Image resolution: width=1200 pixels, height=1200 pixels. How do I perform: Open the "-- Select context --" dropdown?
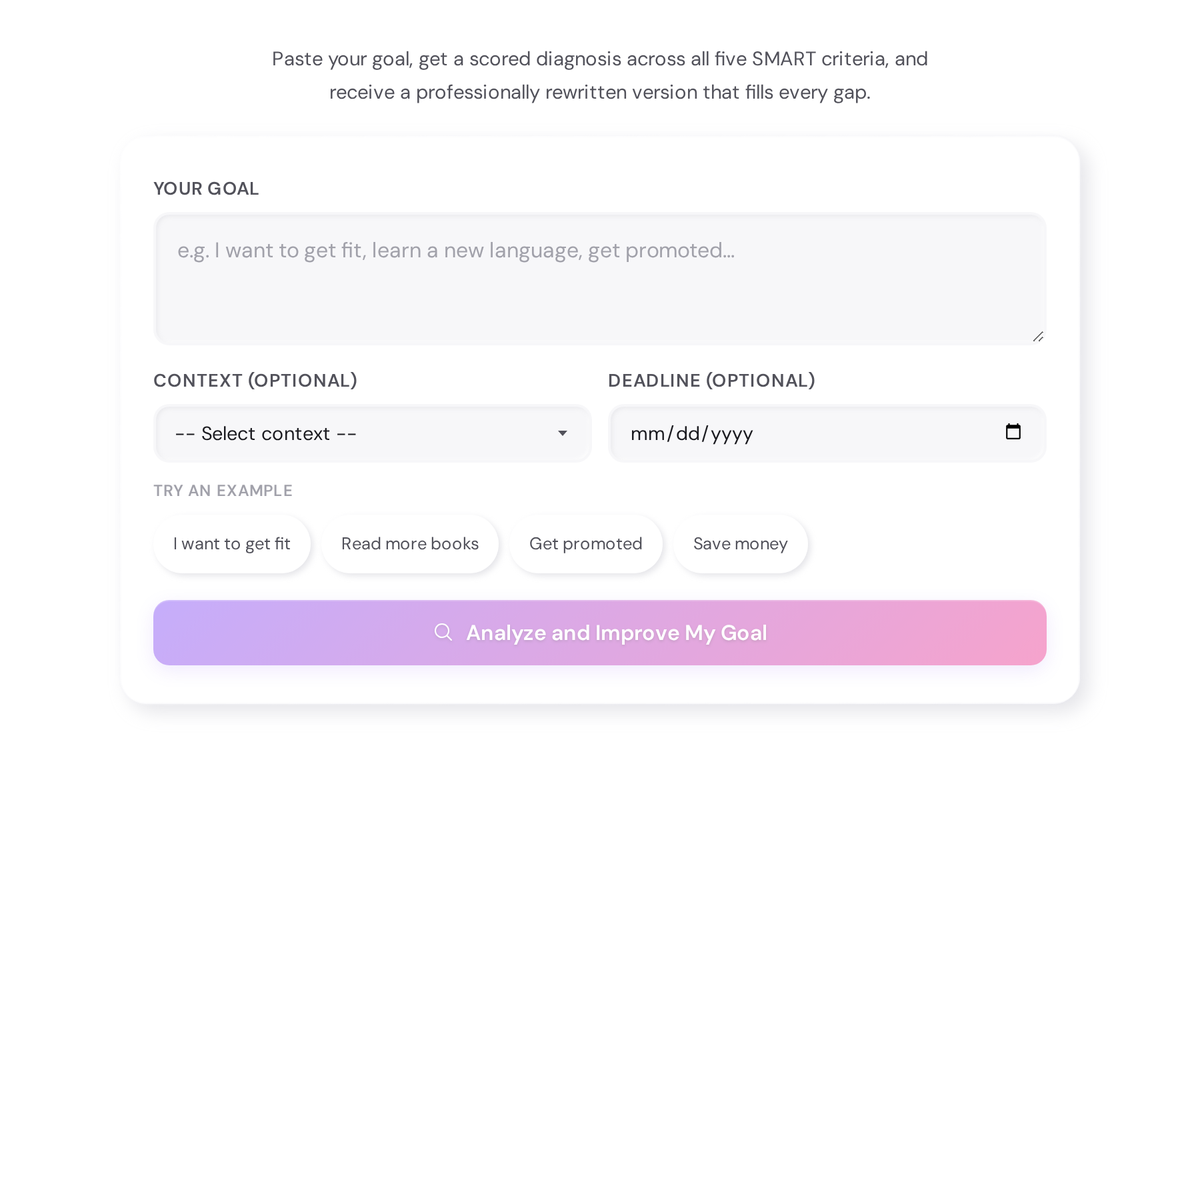tap(372, 433)
